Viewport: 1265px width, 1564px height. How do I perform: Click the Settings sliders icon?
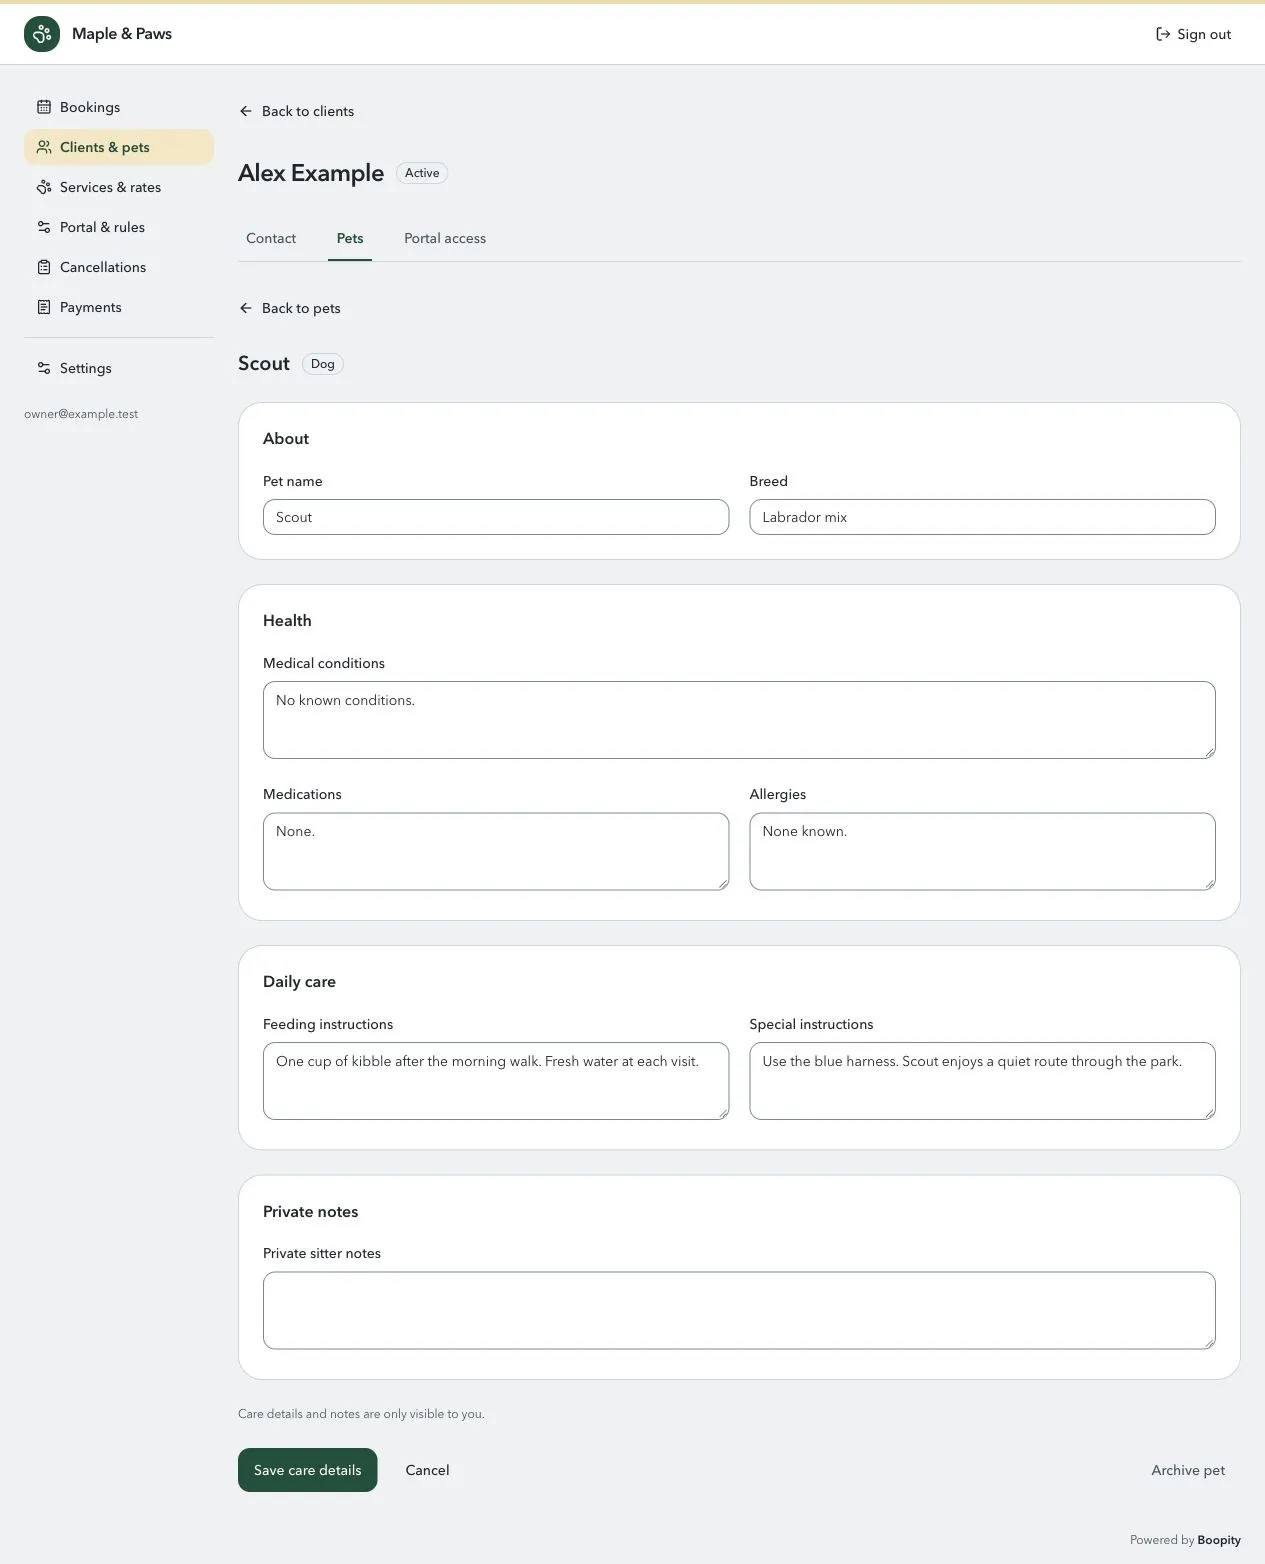[44, 368]
